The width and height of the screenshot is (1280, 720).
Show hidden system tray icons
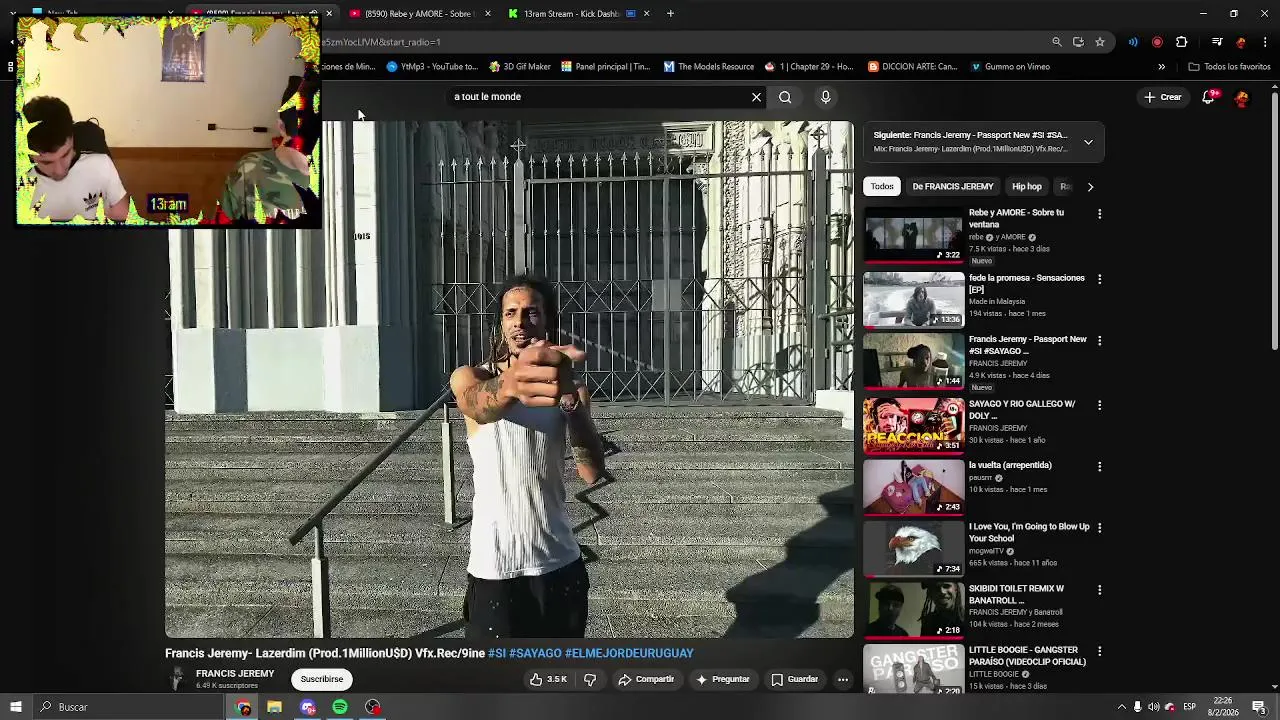[1121, 707]
